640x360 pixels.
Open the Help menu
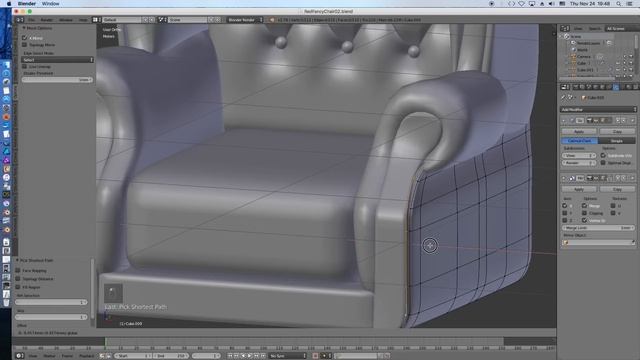click(83, 20)
